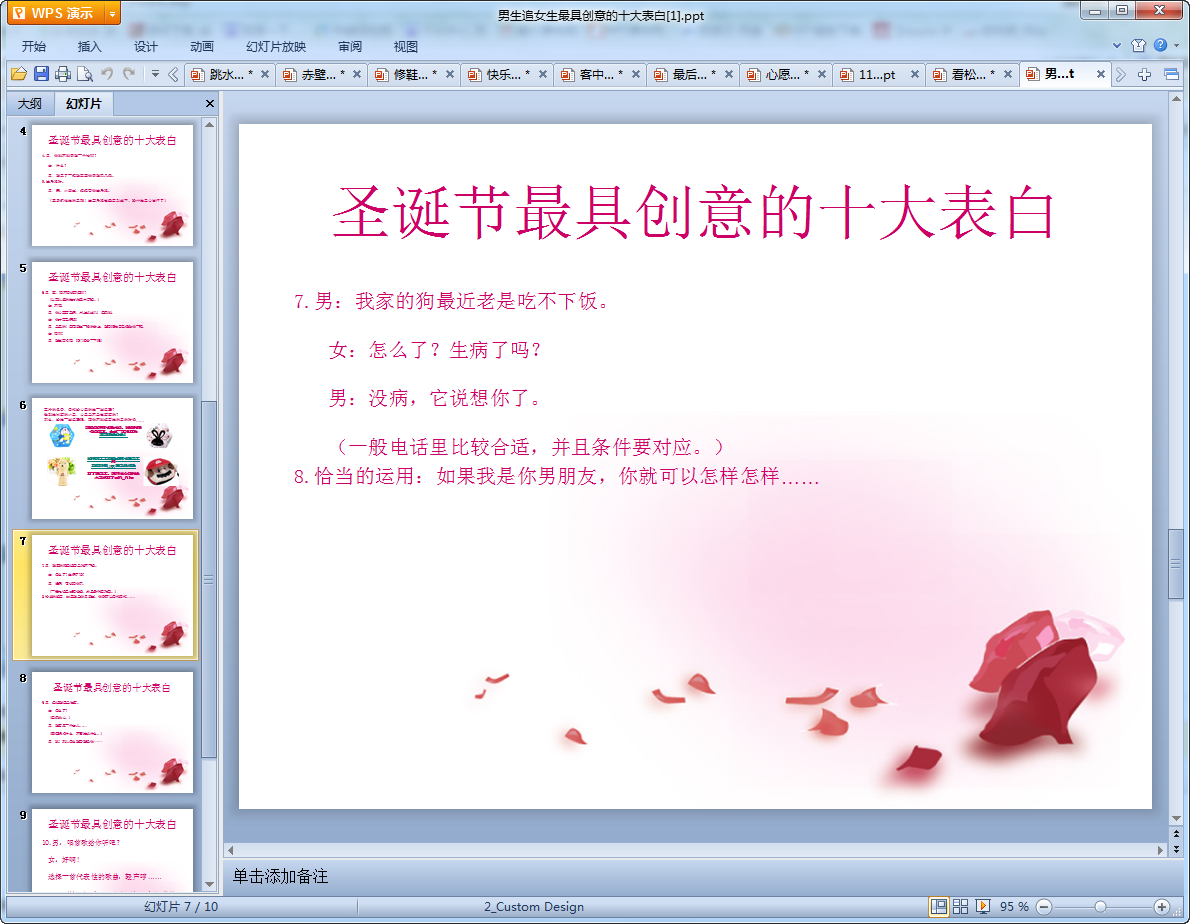The width and height of the screenshot is (1190, 924).
Task: Select slide 8 thumbnail
Action: (x=112, y=732)
